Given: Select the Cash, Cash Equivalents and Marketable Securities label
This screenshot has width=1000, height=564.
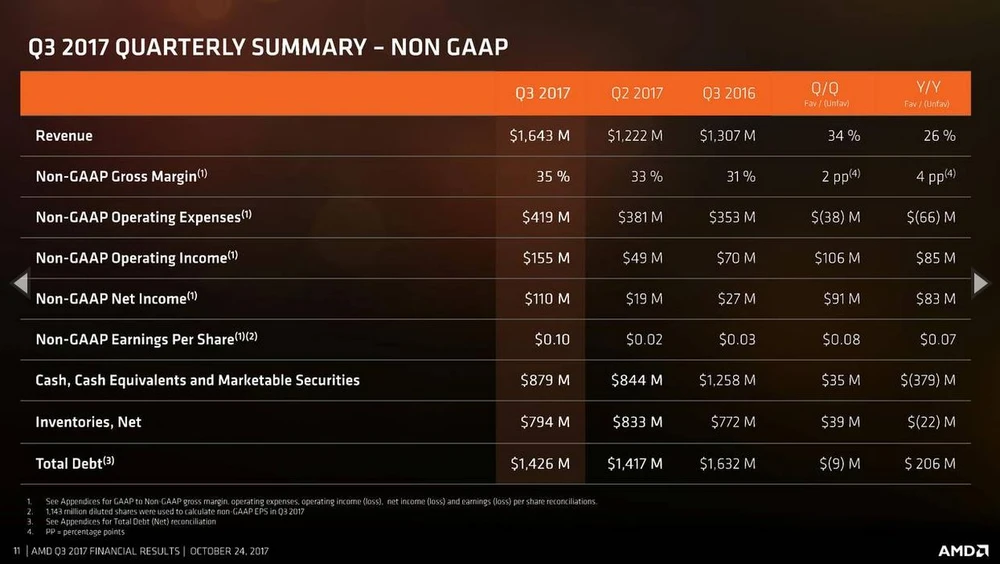Looking at the screenshot, I should click(x=197, y=380).
